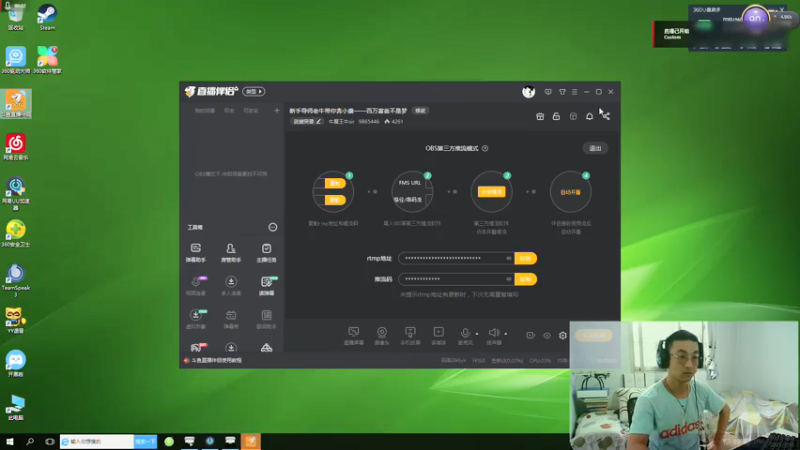
Task: Open the Windows Start menu
Action: pos(10,441)
